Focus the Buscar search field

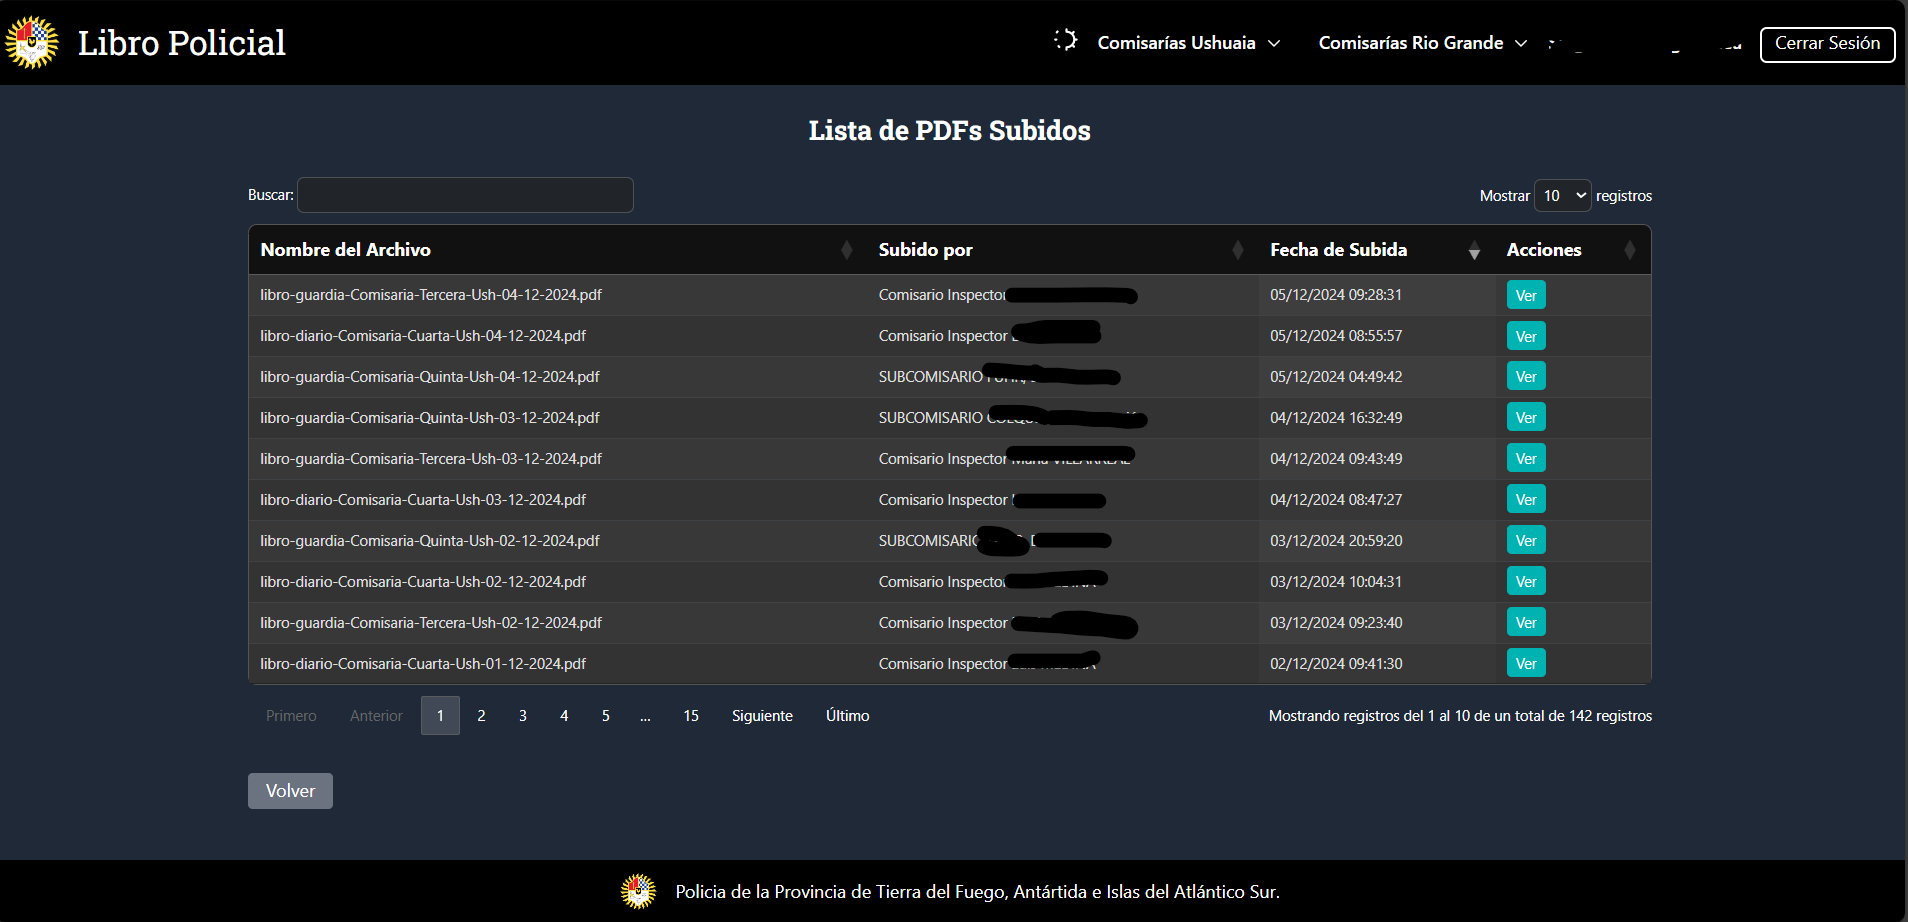pyautogui.click(x=465, y=195)
